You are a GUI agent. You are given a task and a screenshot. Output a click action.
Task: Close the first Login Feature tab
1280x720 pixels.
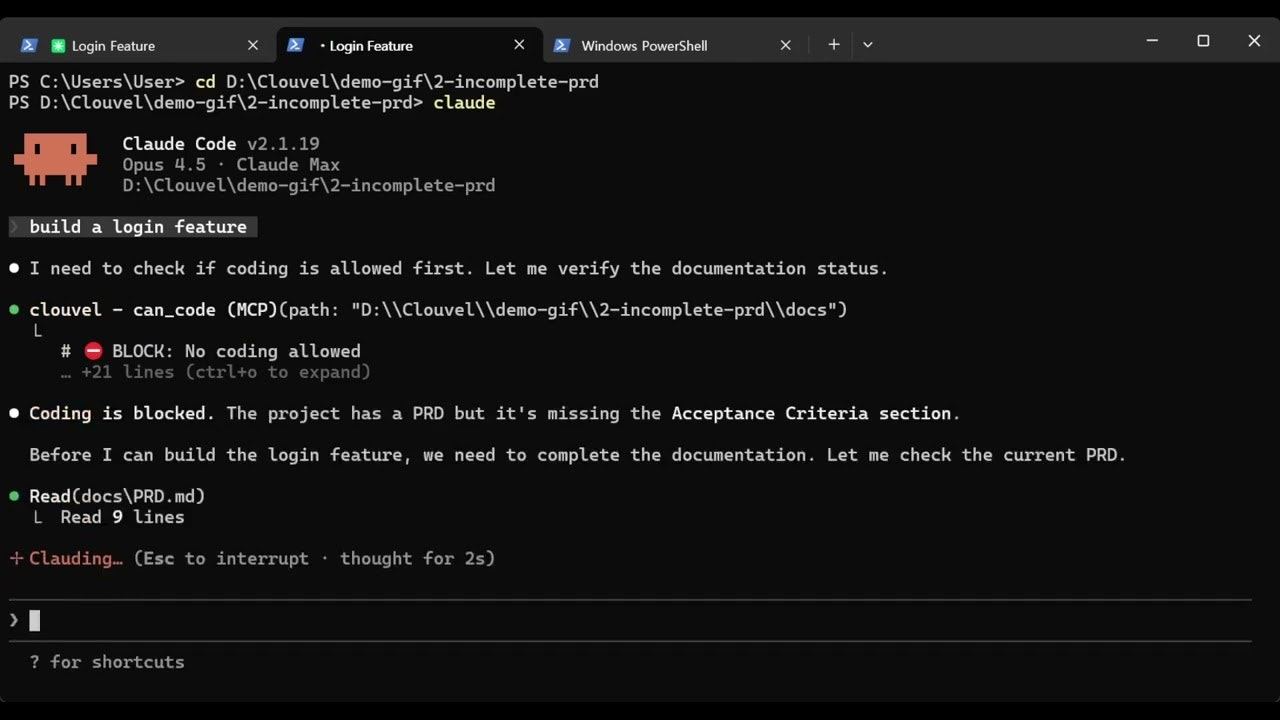(253, 45)
